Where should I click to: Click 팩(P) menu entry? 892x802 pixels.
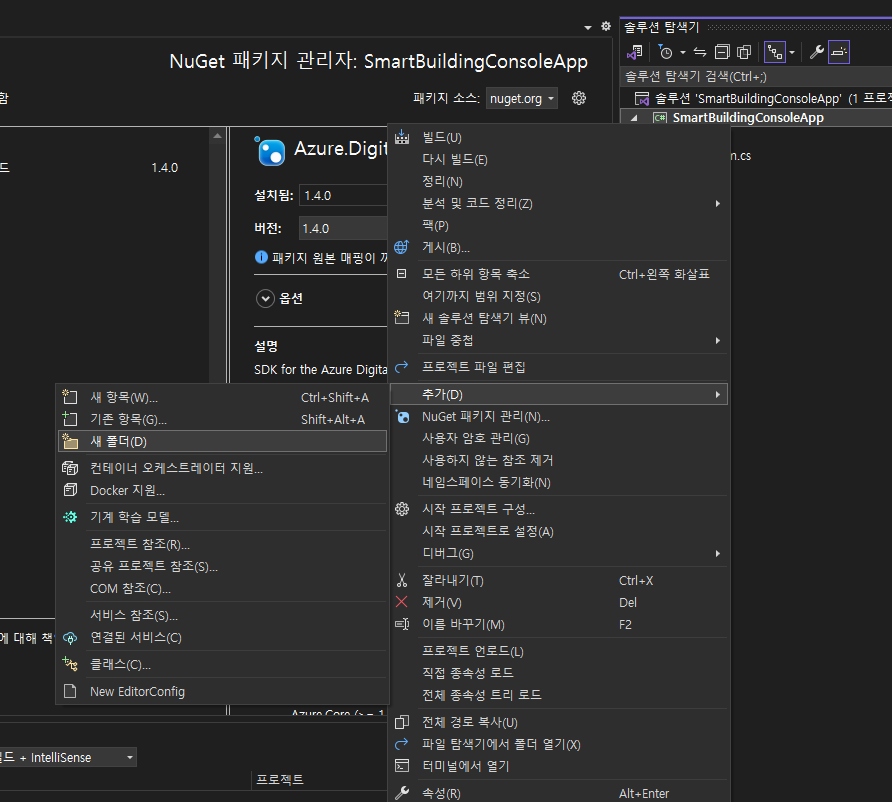[x=435, y=226]
